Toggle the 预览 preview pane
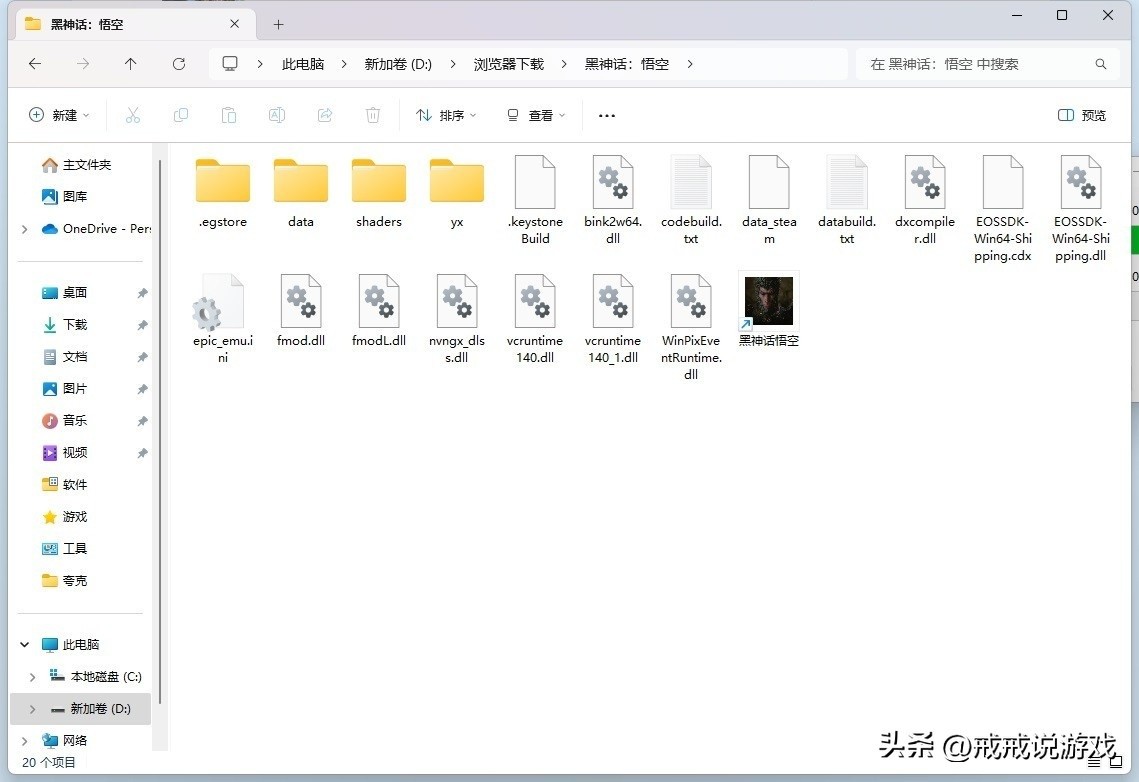This screenshot has height=782, width=1139. tap(1082, 115)
